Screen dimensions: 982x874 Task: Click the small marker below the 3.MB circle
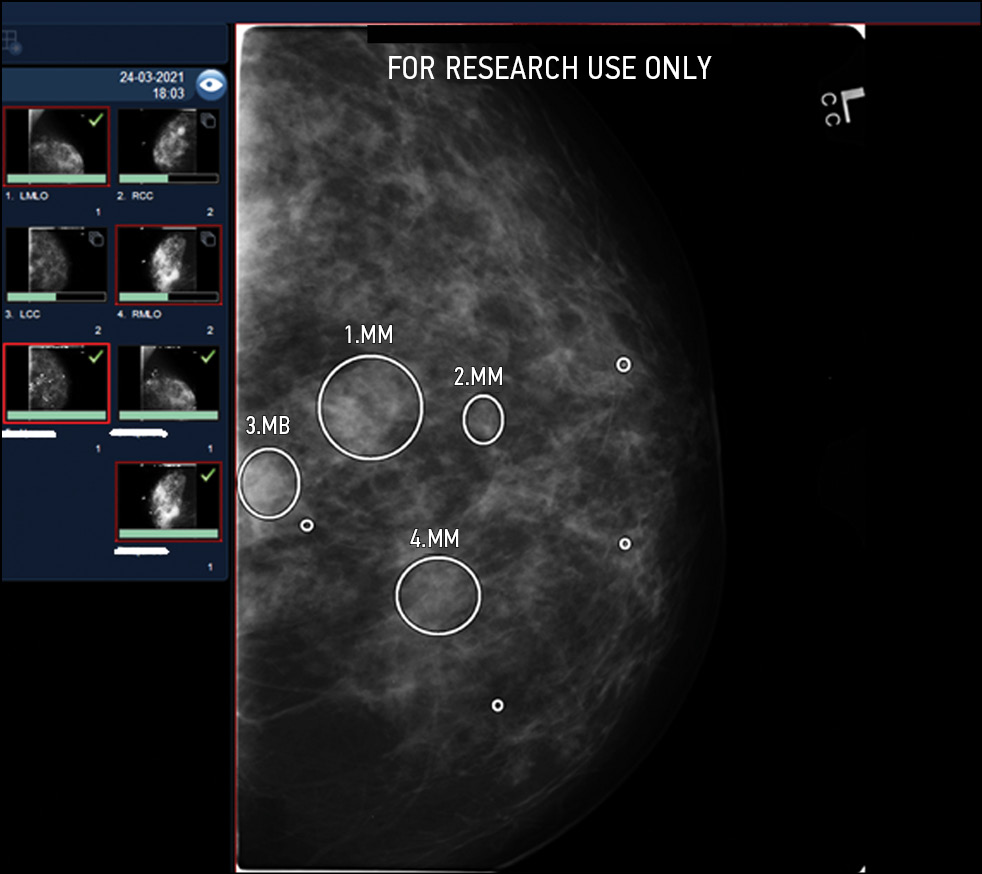307,525
